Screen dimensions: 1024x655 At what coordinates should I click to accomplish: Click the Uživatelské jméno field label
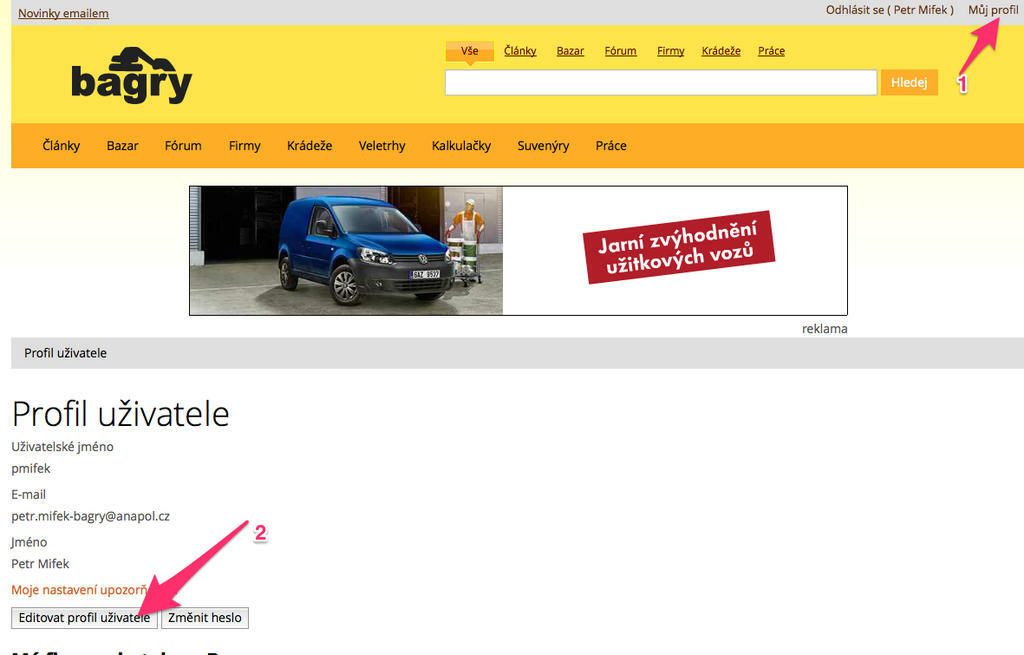pyautogui.click(x=62, y=447)
